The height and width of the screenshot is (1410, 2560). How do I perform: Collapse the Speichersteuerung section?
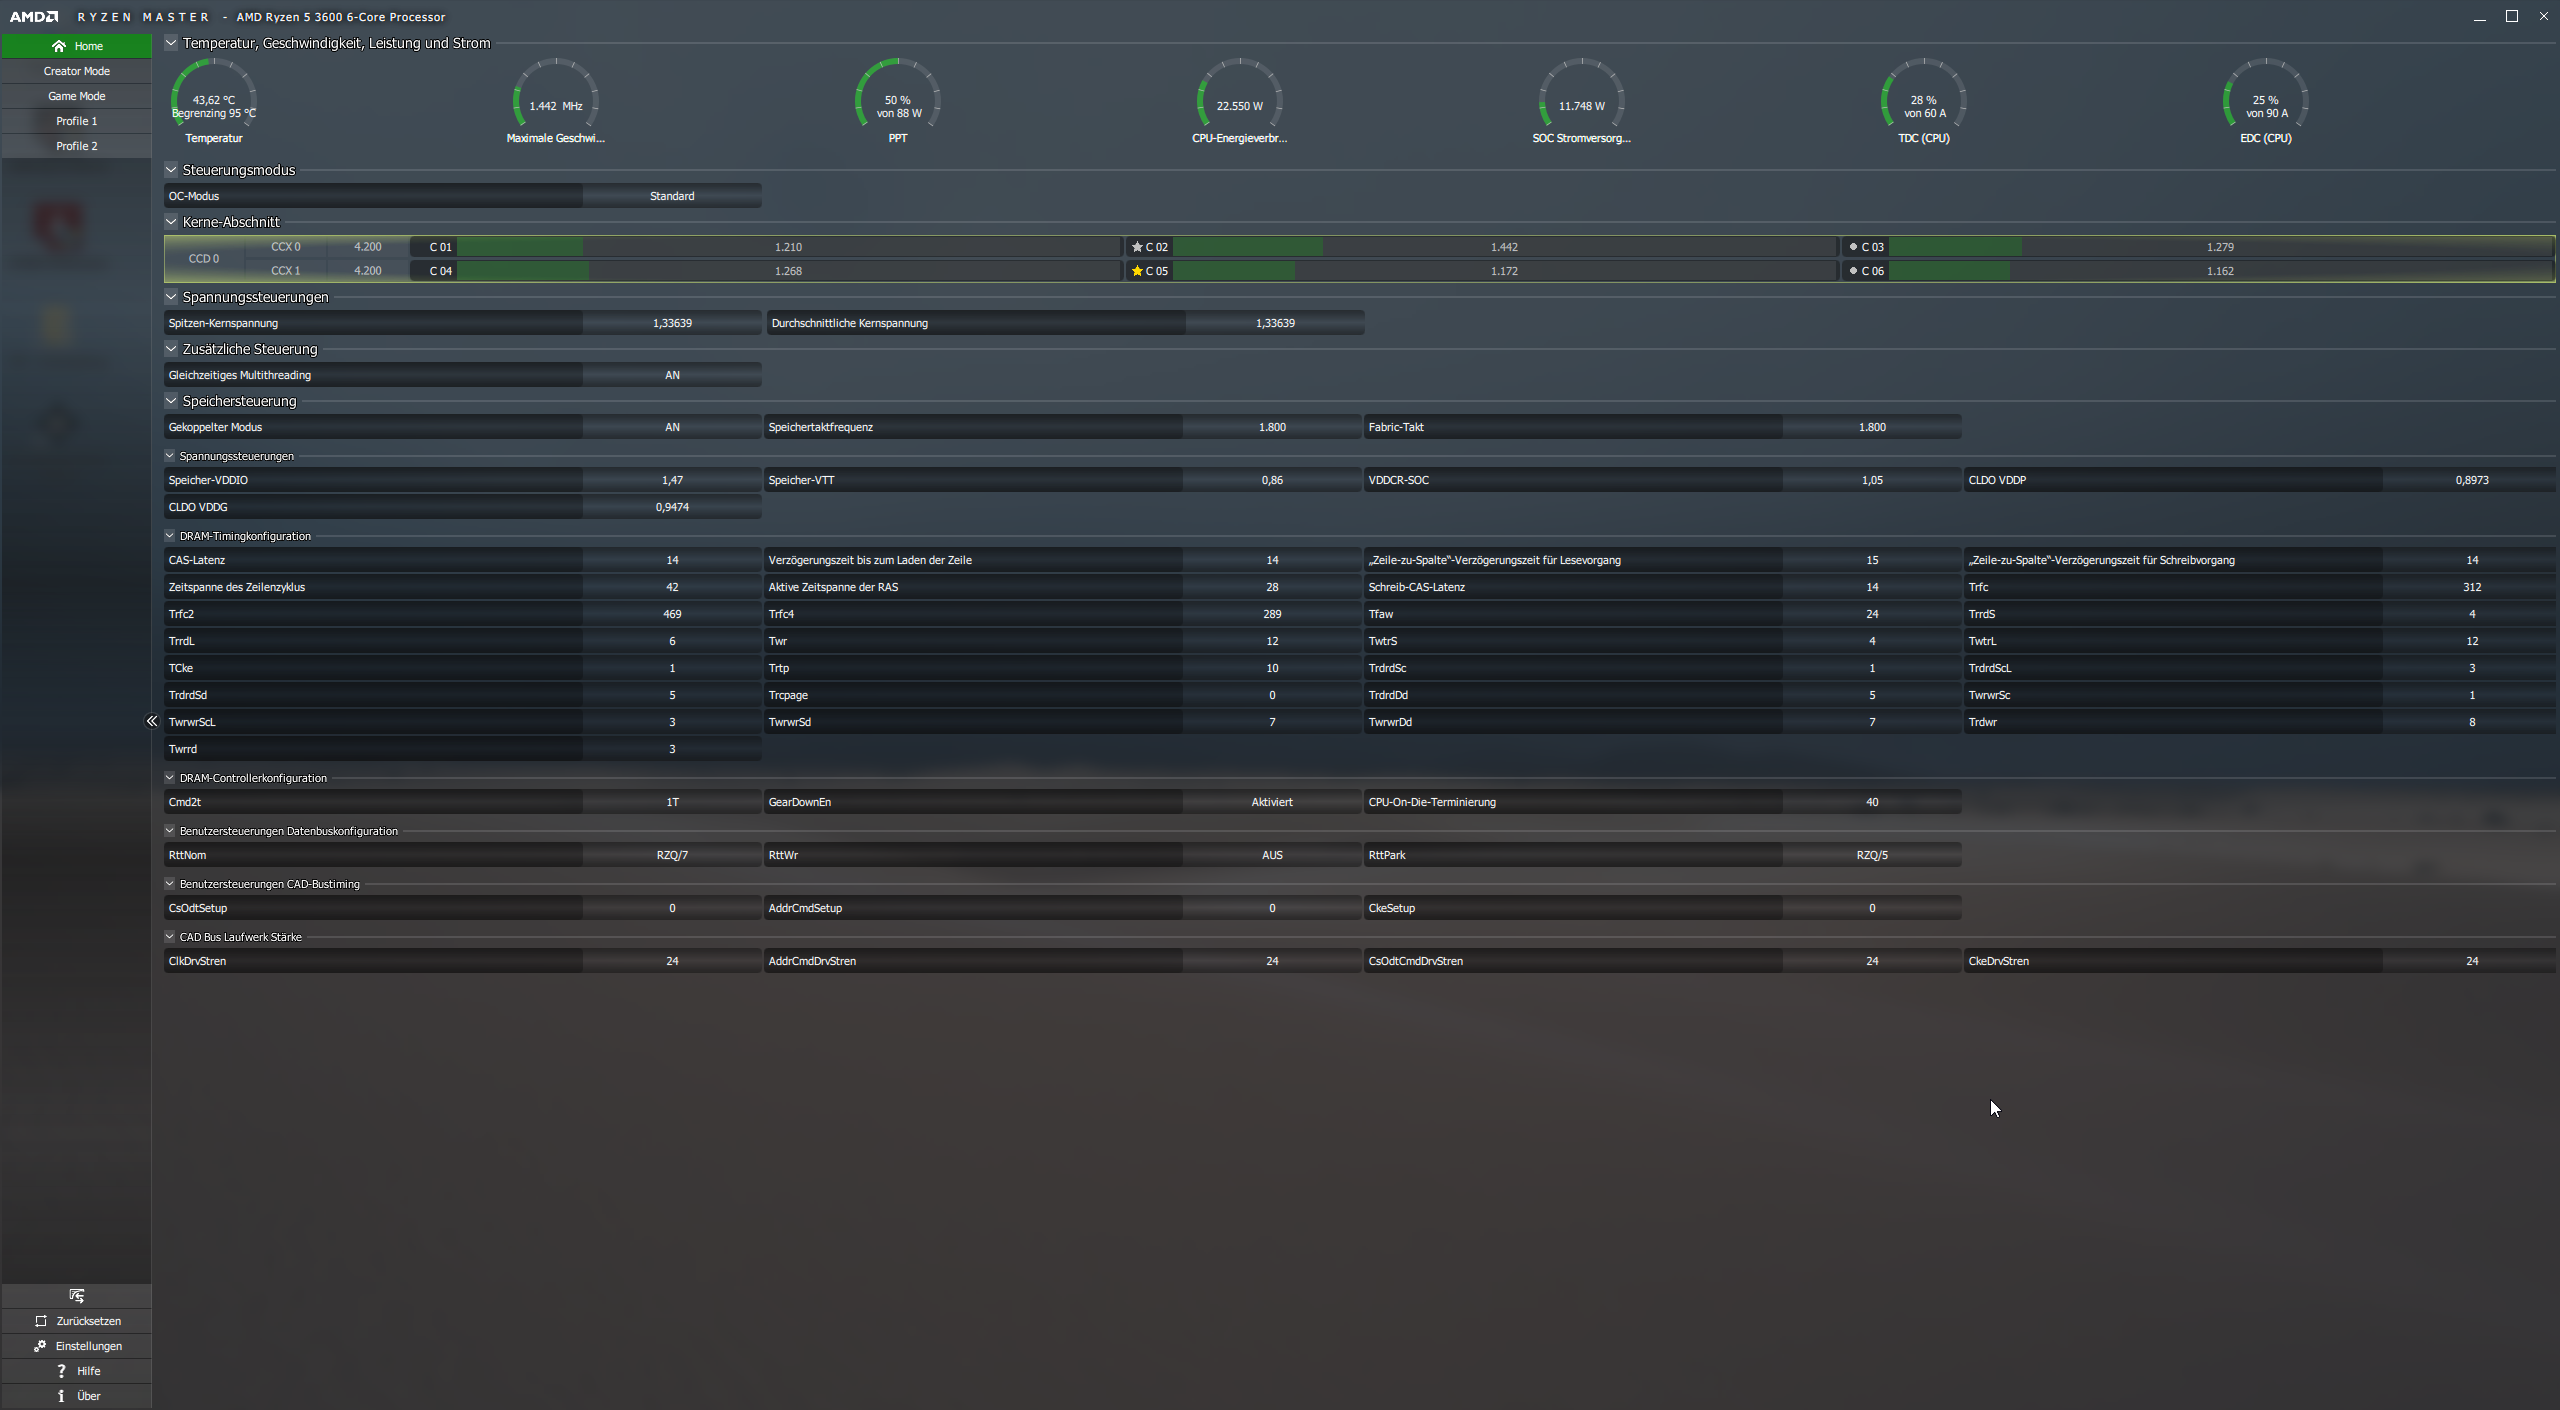[x=171, y=401]
